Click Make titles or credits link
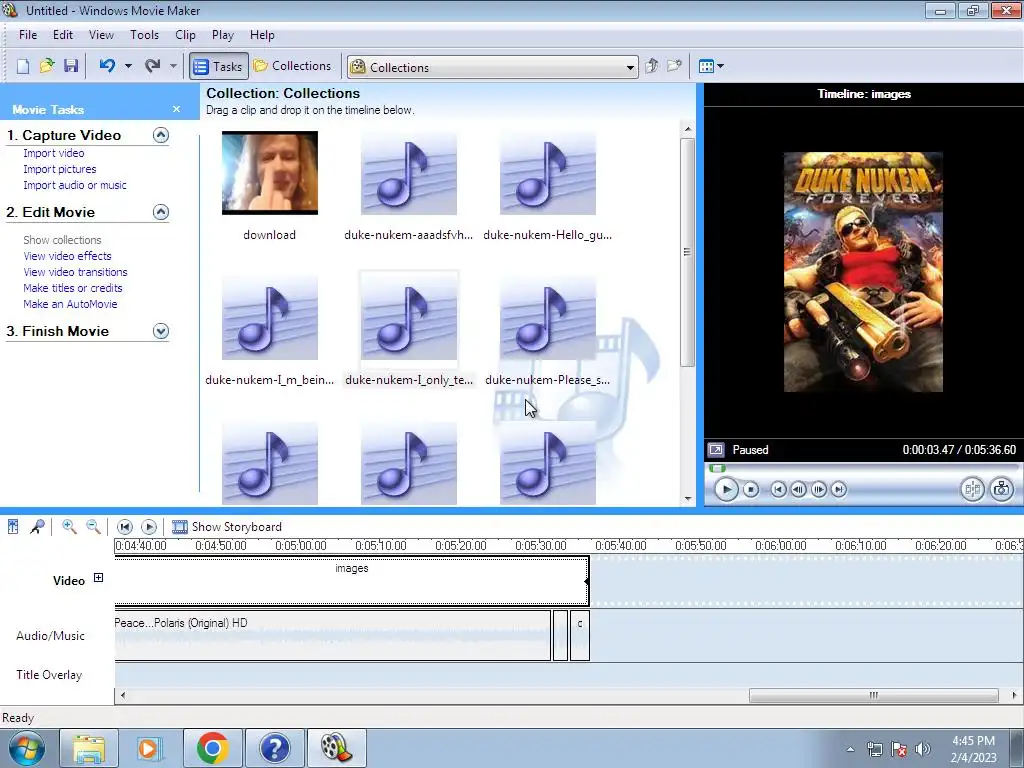This screenshot has width=1024, height=768. coord(72,288)
